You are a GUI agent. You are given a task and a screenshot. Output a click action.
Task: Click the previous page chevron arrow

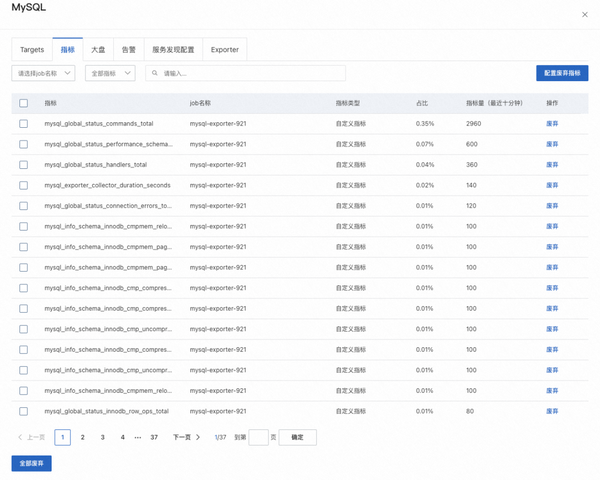click(x=20, y=437)
